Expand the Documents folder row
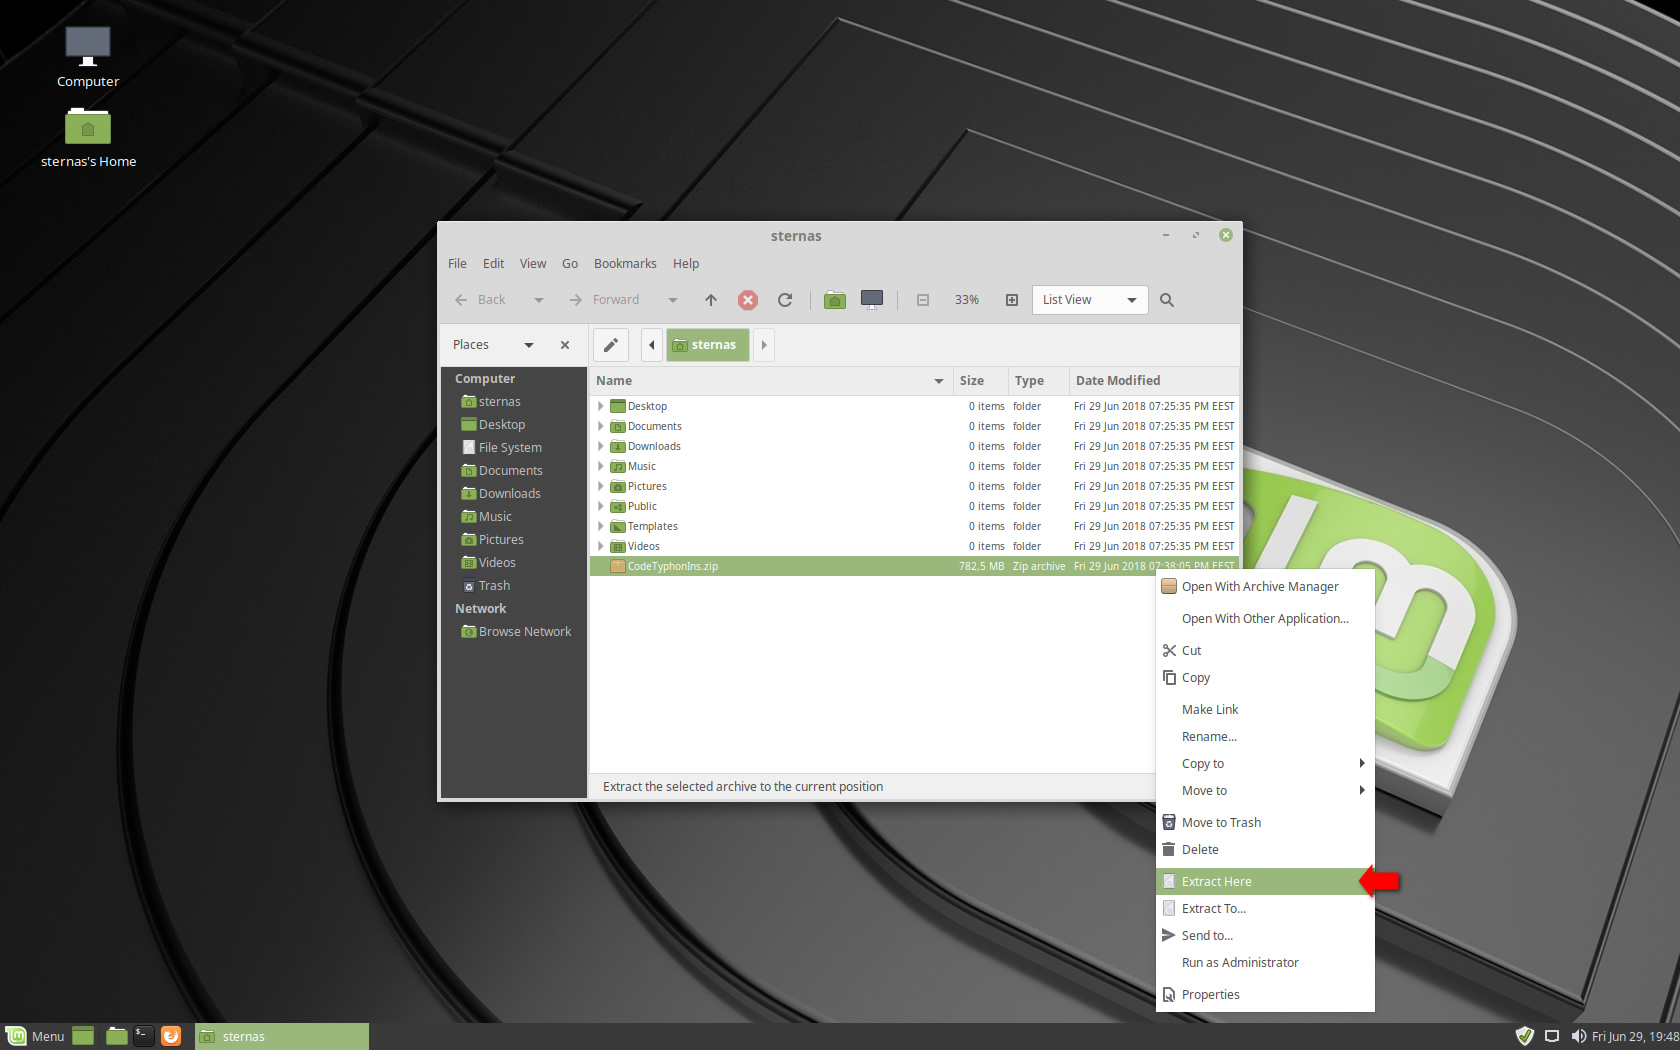The image size is (1680, 1050). click(601, 426)
